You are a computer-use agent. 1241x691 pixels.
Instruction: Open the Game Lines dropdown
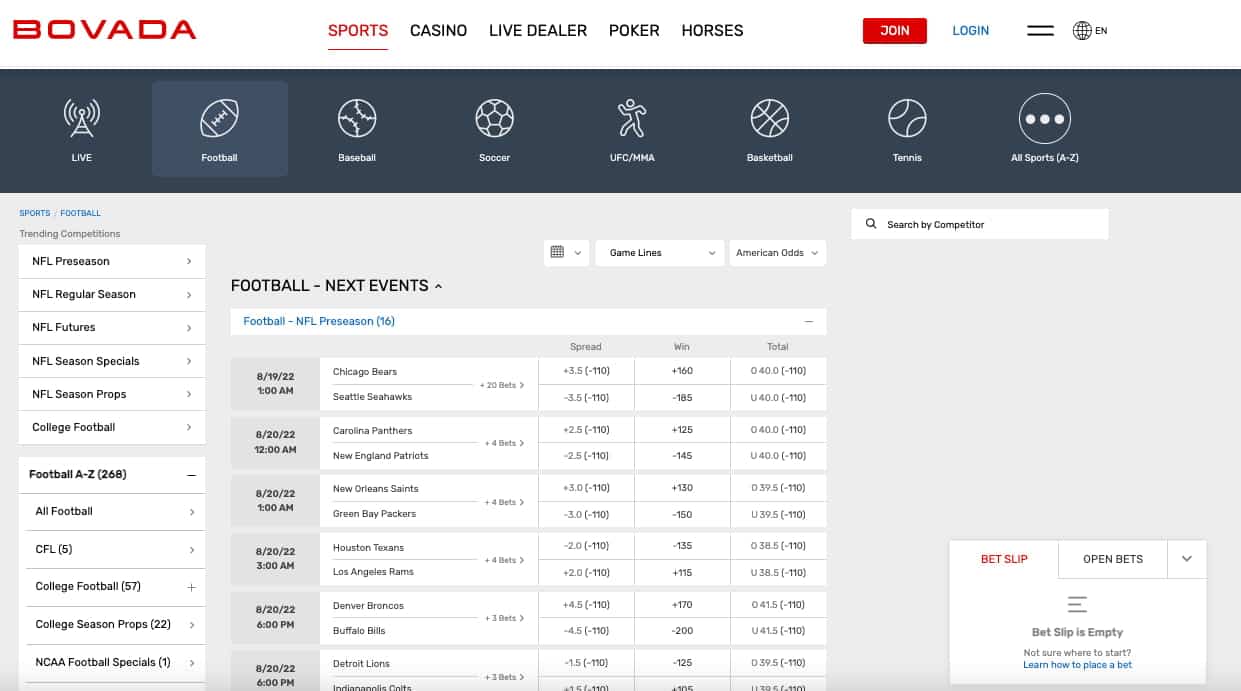point(659,253)
